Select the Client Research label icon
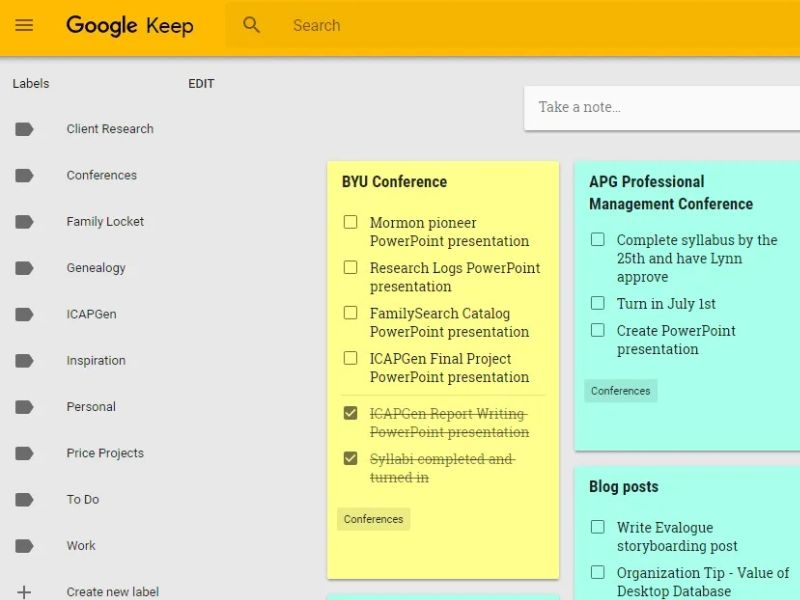 25,129
